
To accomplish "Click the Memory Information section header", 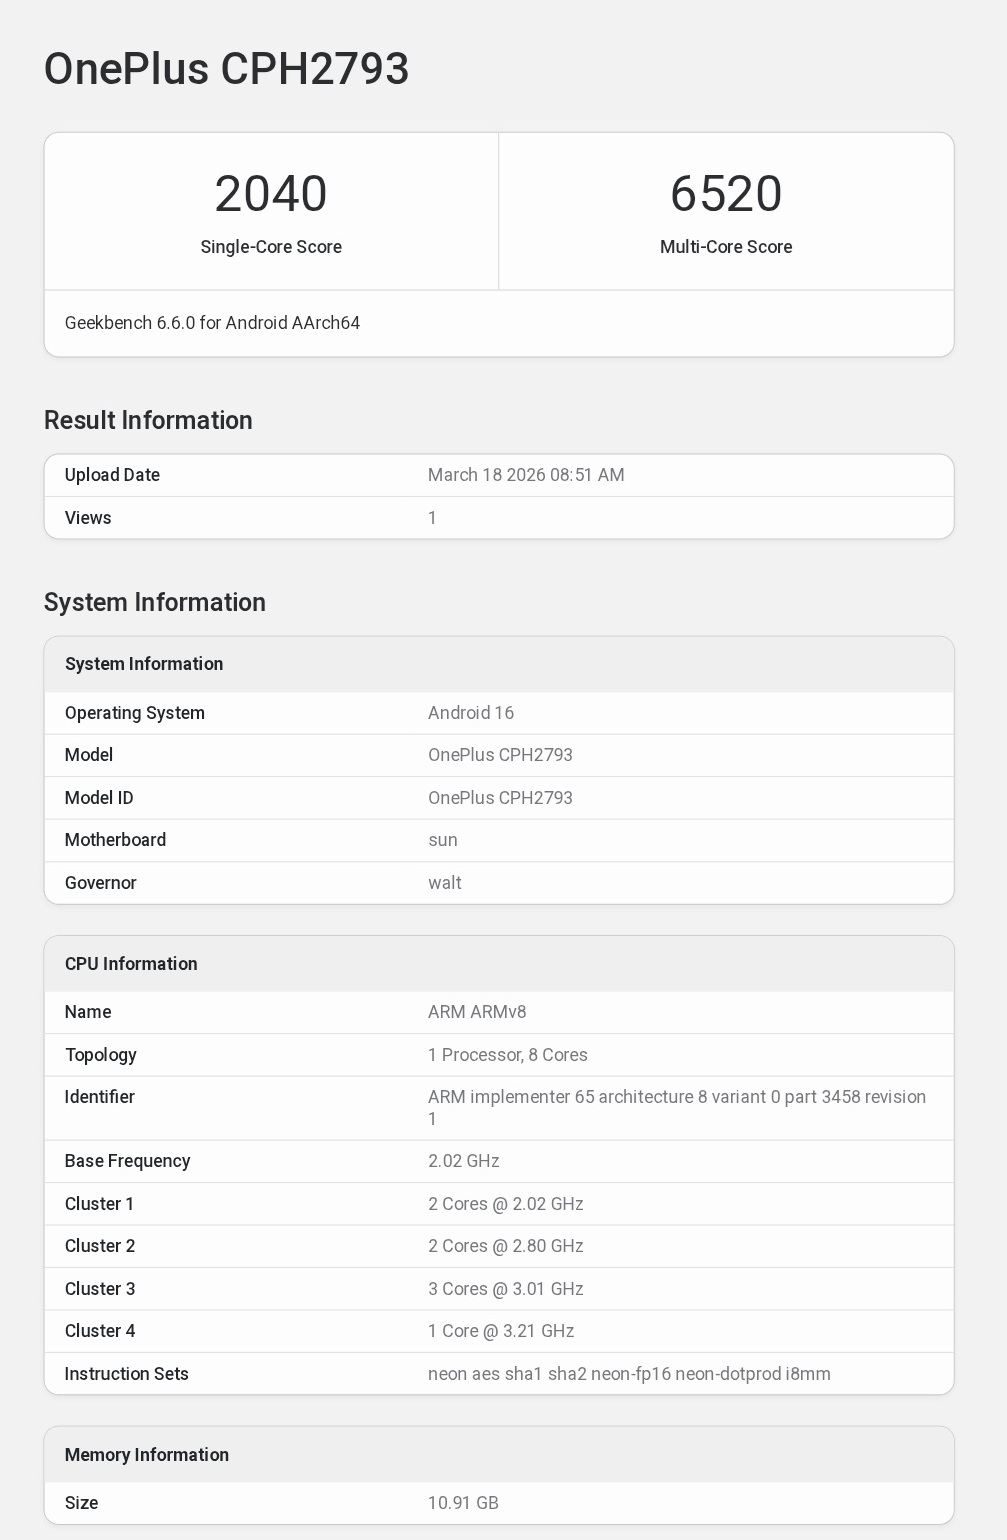I will 148,1455.
